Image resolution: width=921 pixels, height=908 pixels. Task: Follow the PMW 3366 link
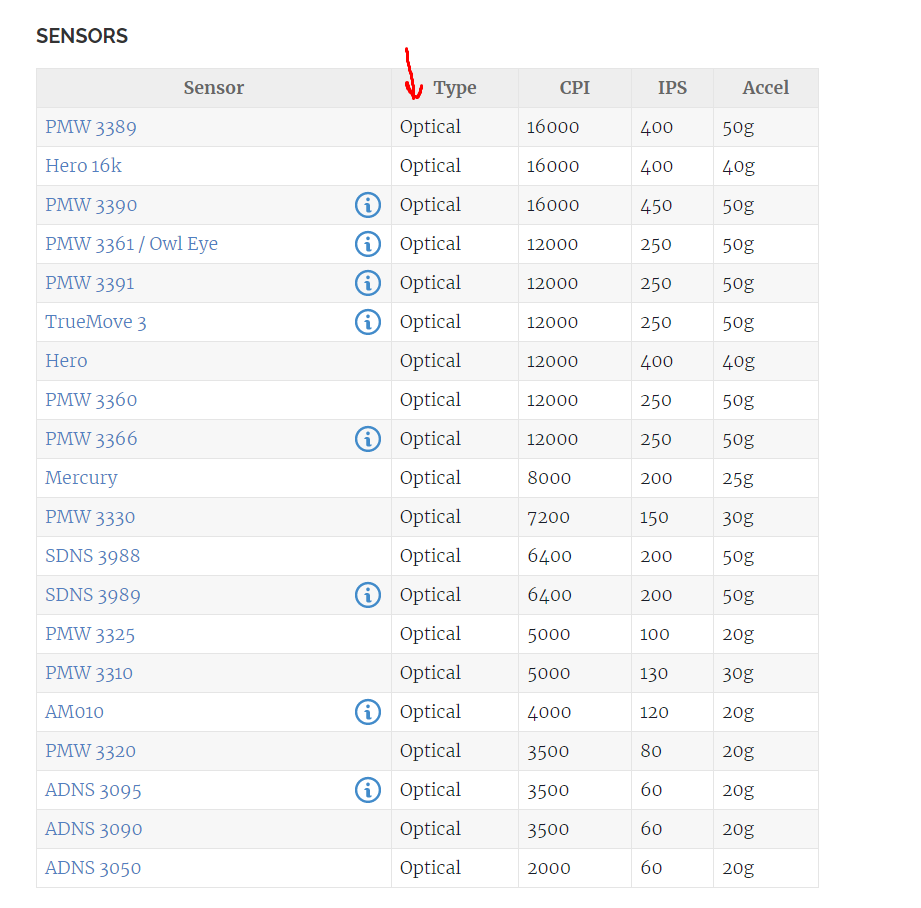(x=91, y=439)
